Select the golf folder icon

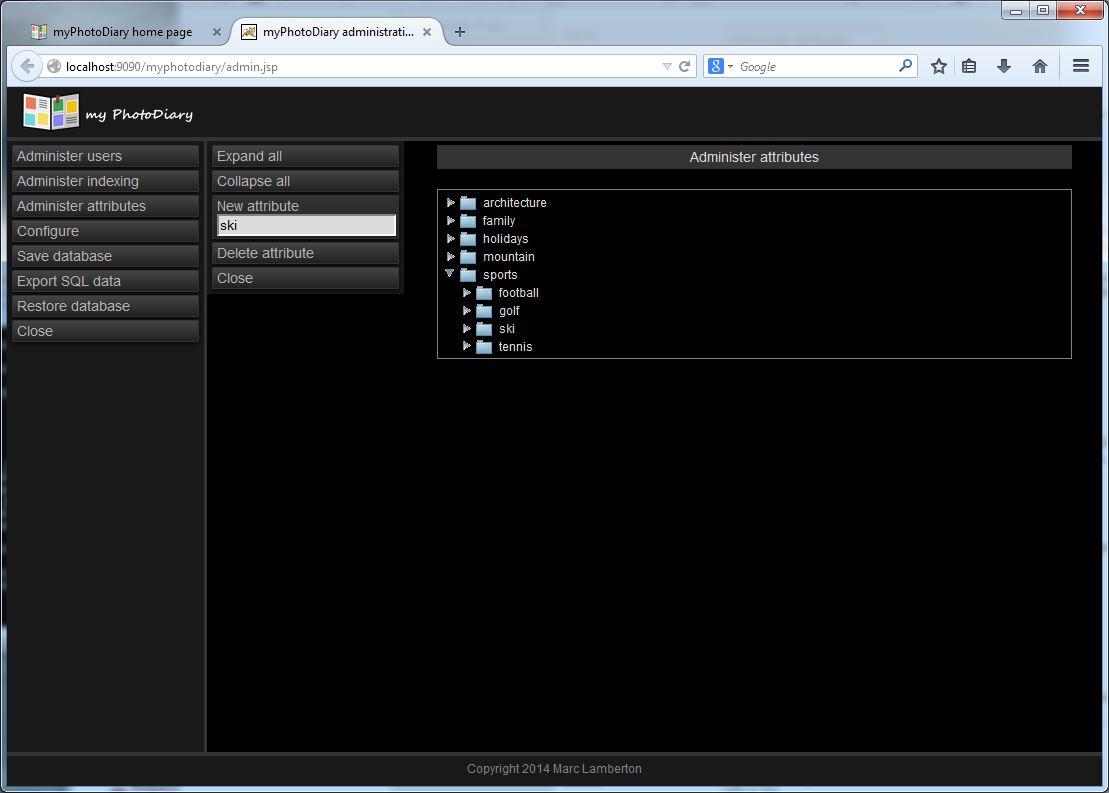click(x=484, y=311)
